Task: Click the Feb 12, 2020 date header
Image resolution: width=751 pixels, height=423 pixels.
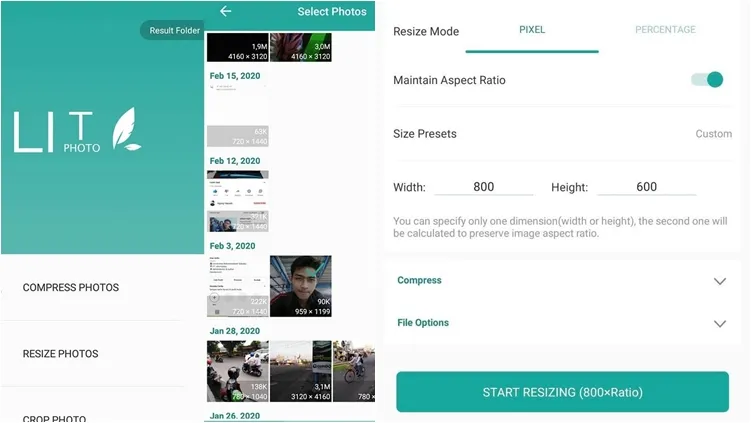Action: (235, 161)
